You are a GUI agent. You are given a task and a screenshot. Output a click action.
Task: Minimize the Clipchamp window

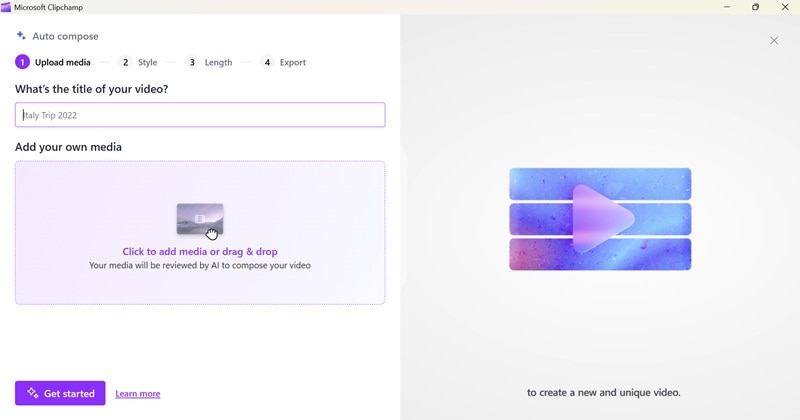(727, 7)
